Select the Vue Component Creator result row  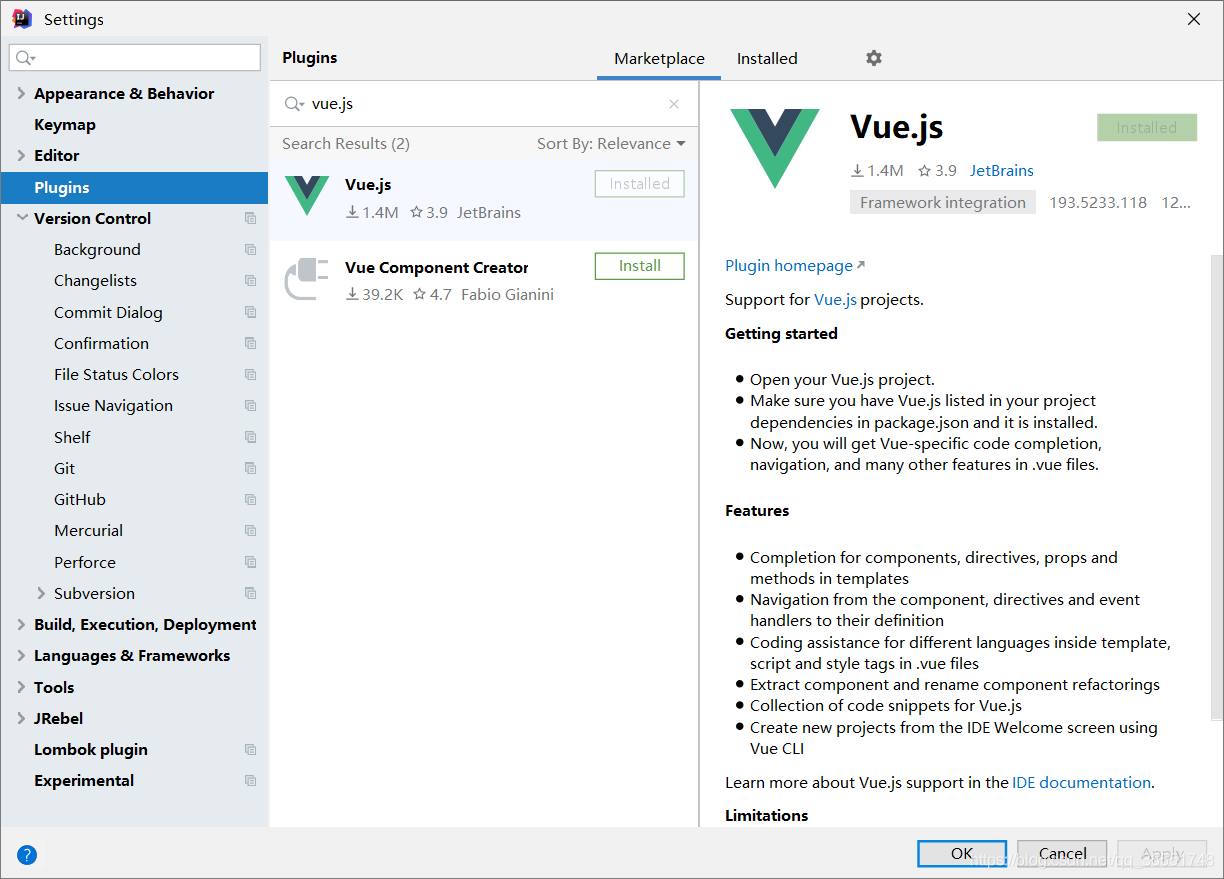pyautogui.click(x=484, y=279)
